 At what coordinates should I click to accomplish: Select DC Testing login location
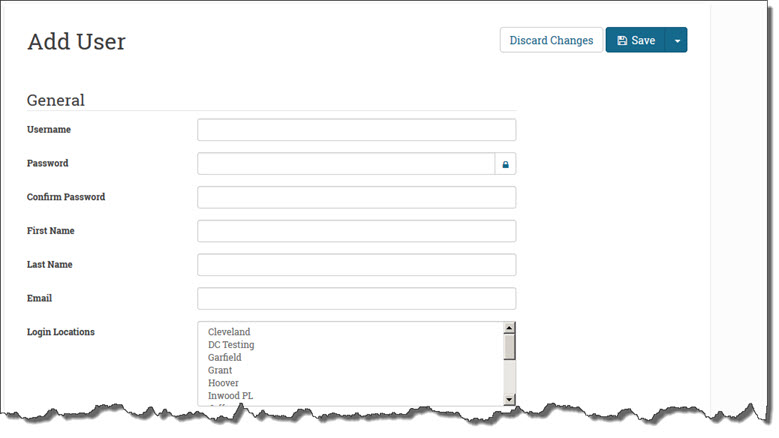231,345
